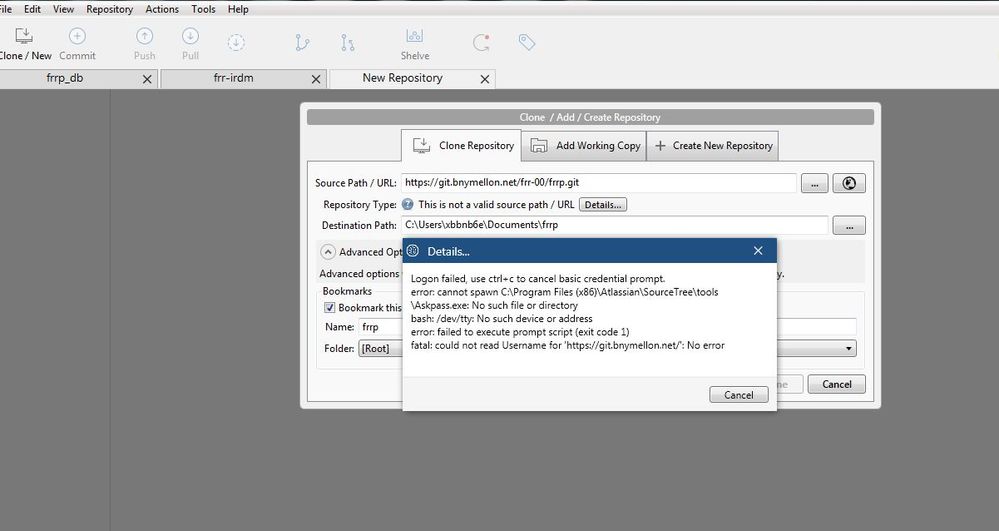Screen dimensions: 999x531
Task: Close the frr-irdm tab
Action: (316, 79)
